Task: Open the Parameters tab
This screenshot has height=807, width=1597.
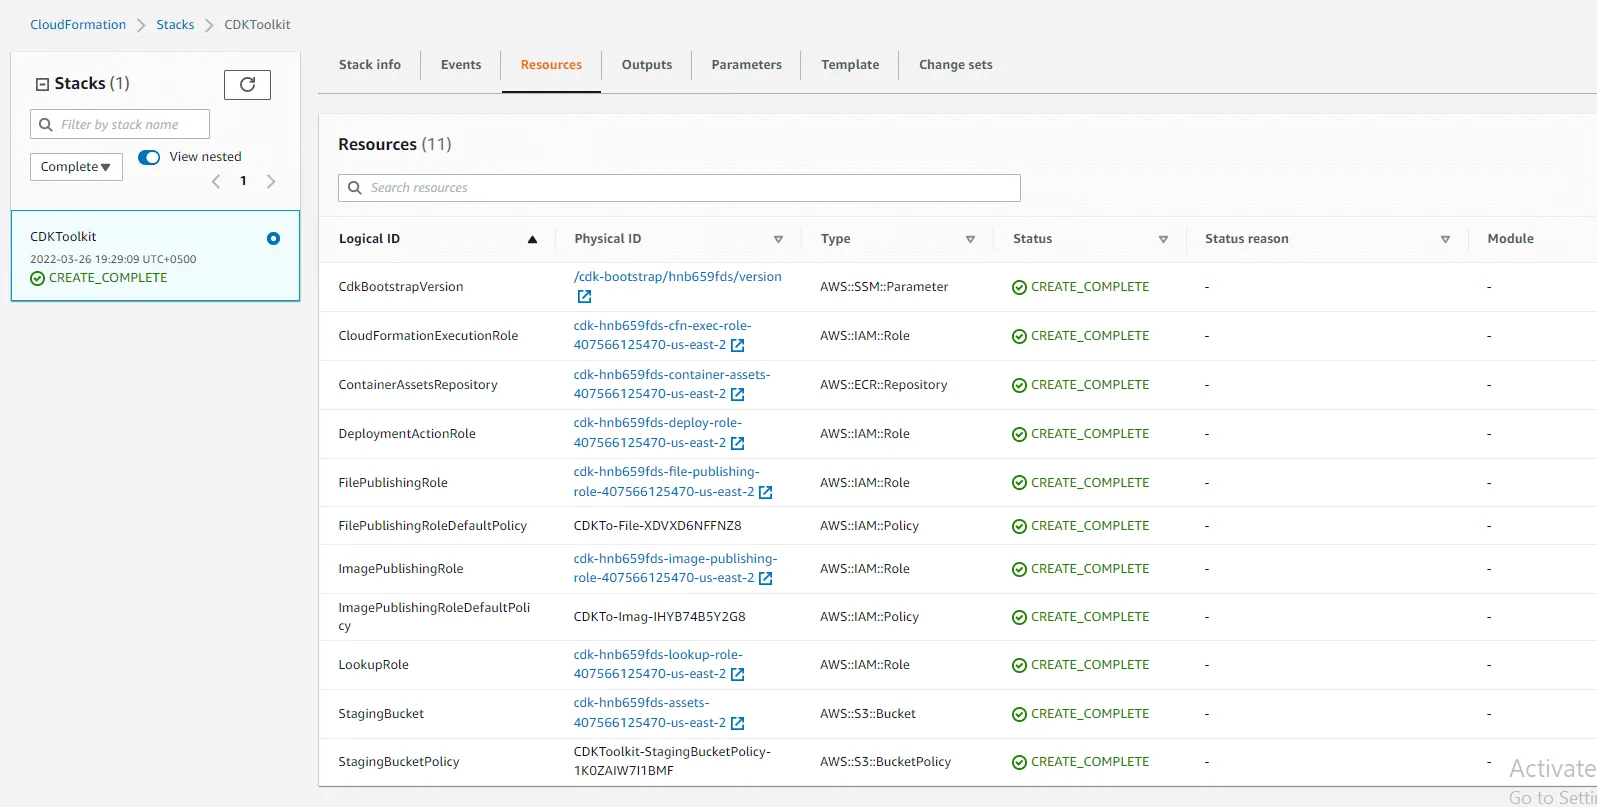Action: pyautogui.click(x=747, y=65)
